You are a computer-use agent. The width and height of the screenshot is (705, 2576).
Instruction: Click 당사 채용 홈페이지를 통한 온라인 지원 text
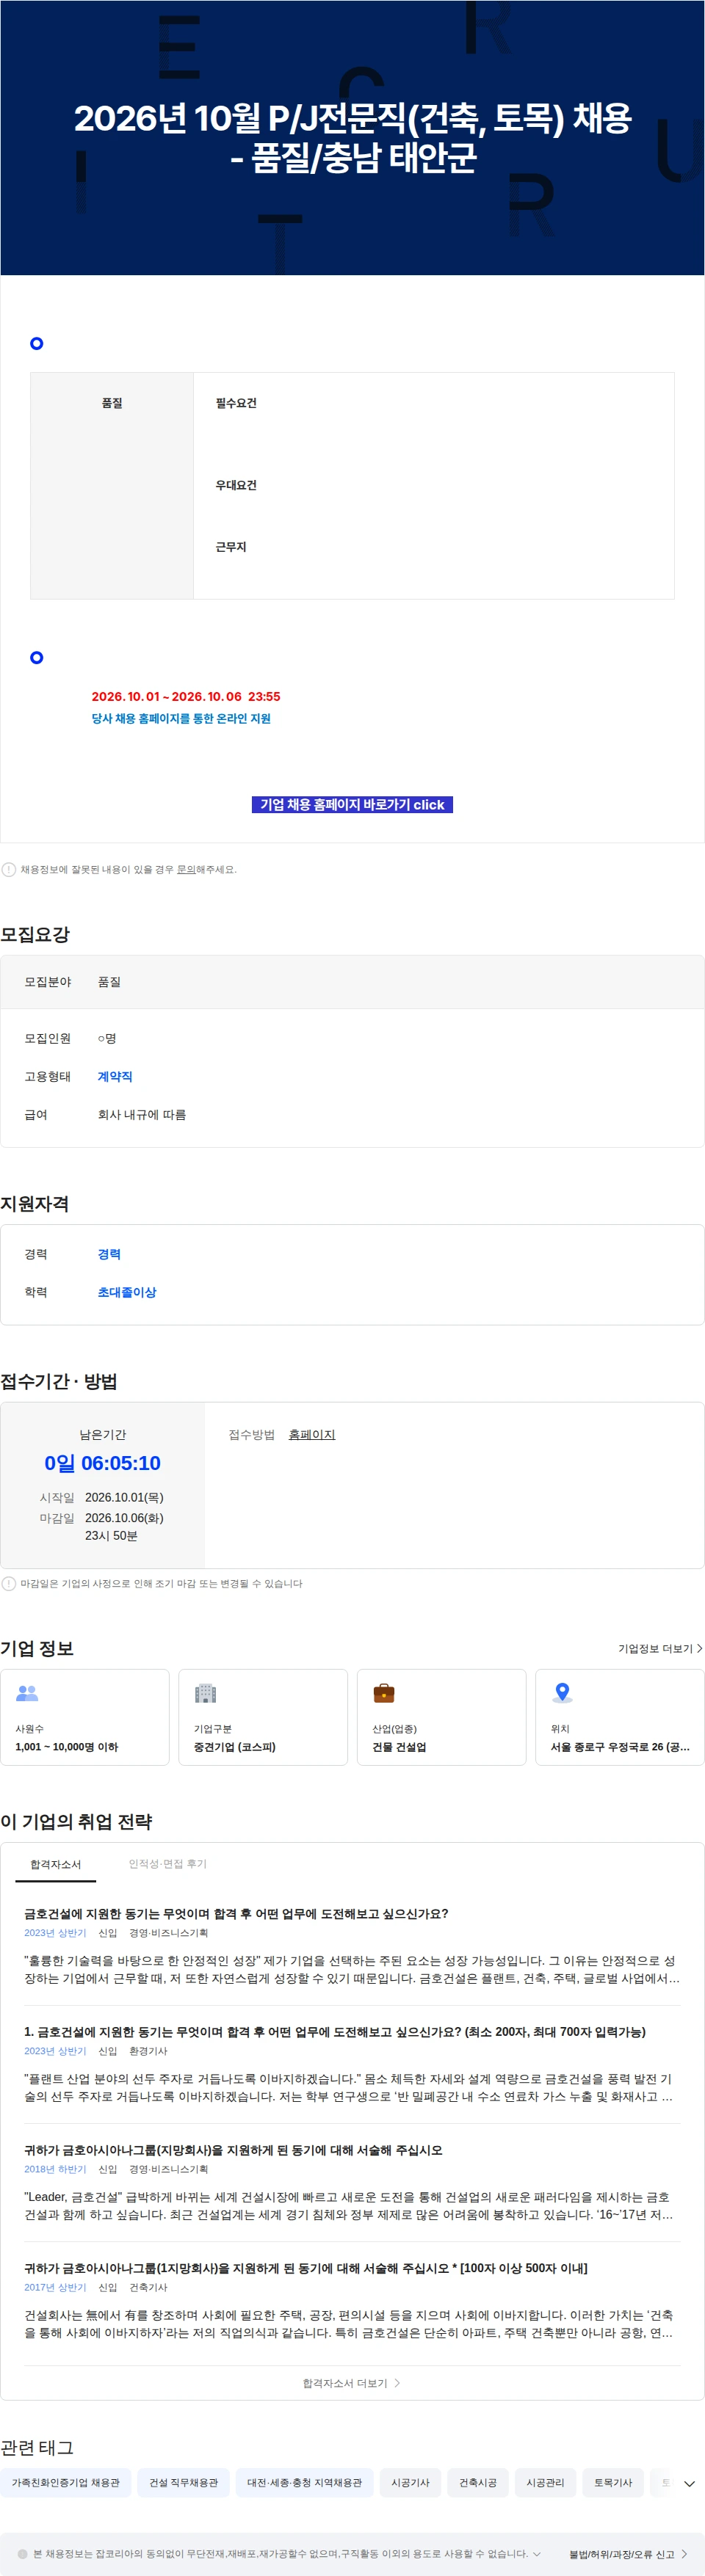click(x=181, y=718)
